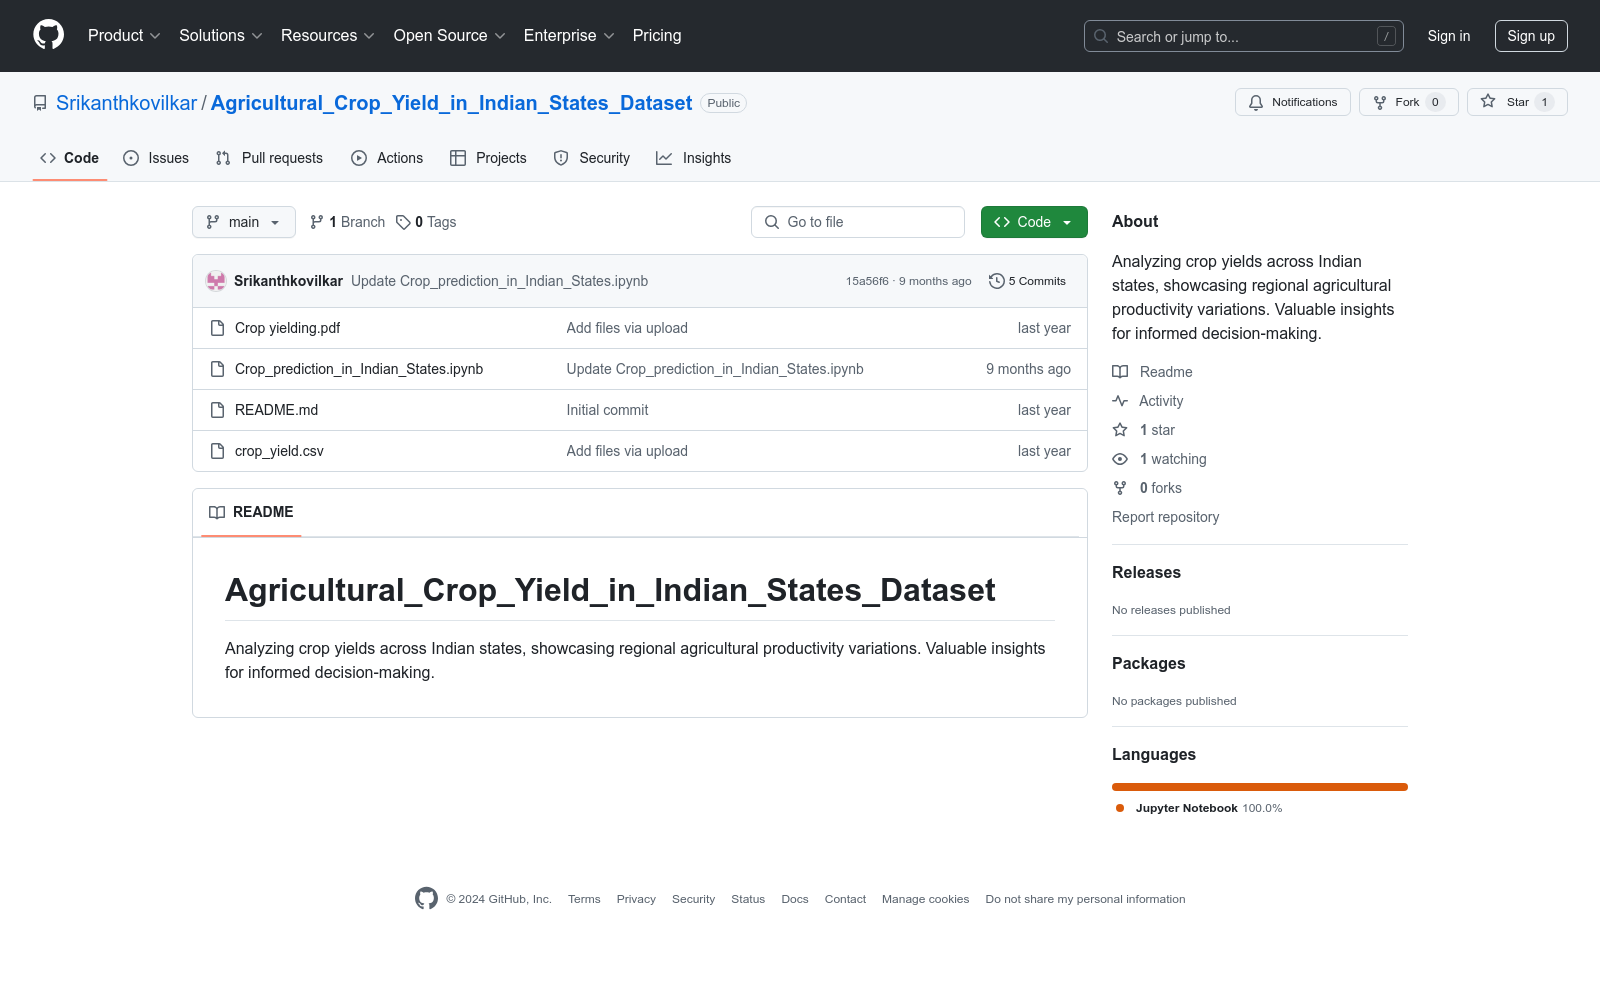The height and width of the screenshot is (1000, 1600).
Task: Click the file icon beside Crop_prediction_in_Indian_States.ipynb
Action: pos(217,369)
